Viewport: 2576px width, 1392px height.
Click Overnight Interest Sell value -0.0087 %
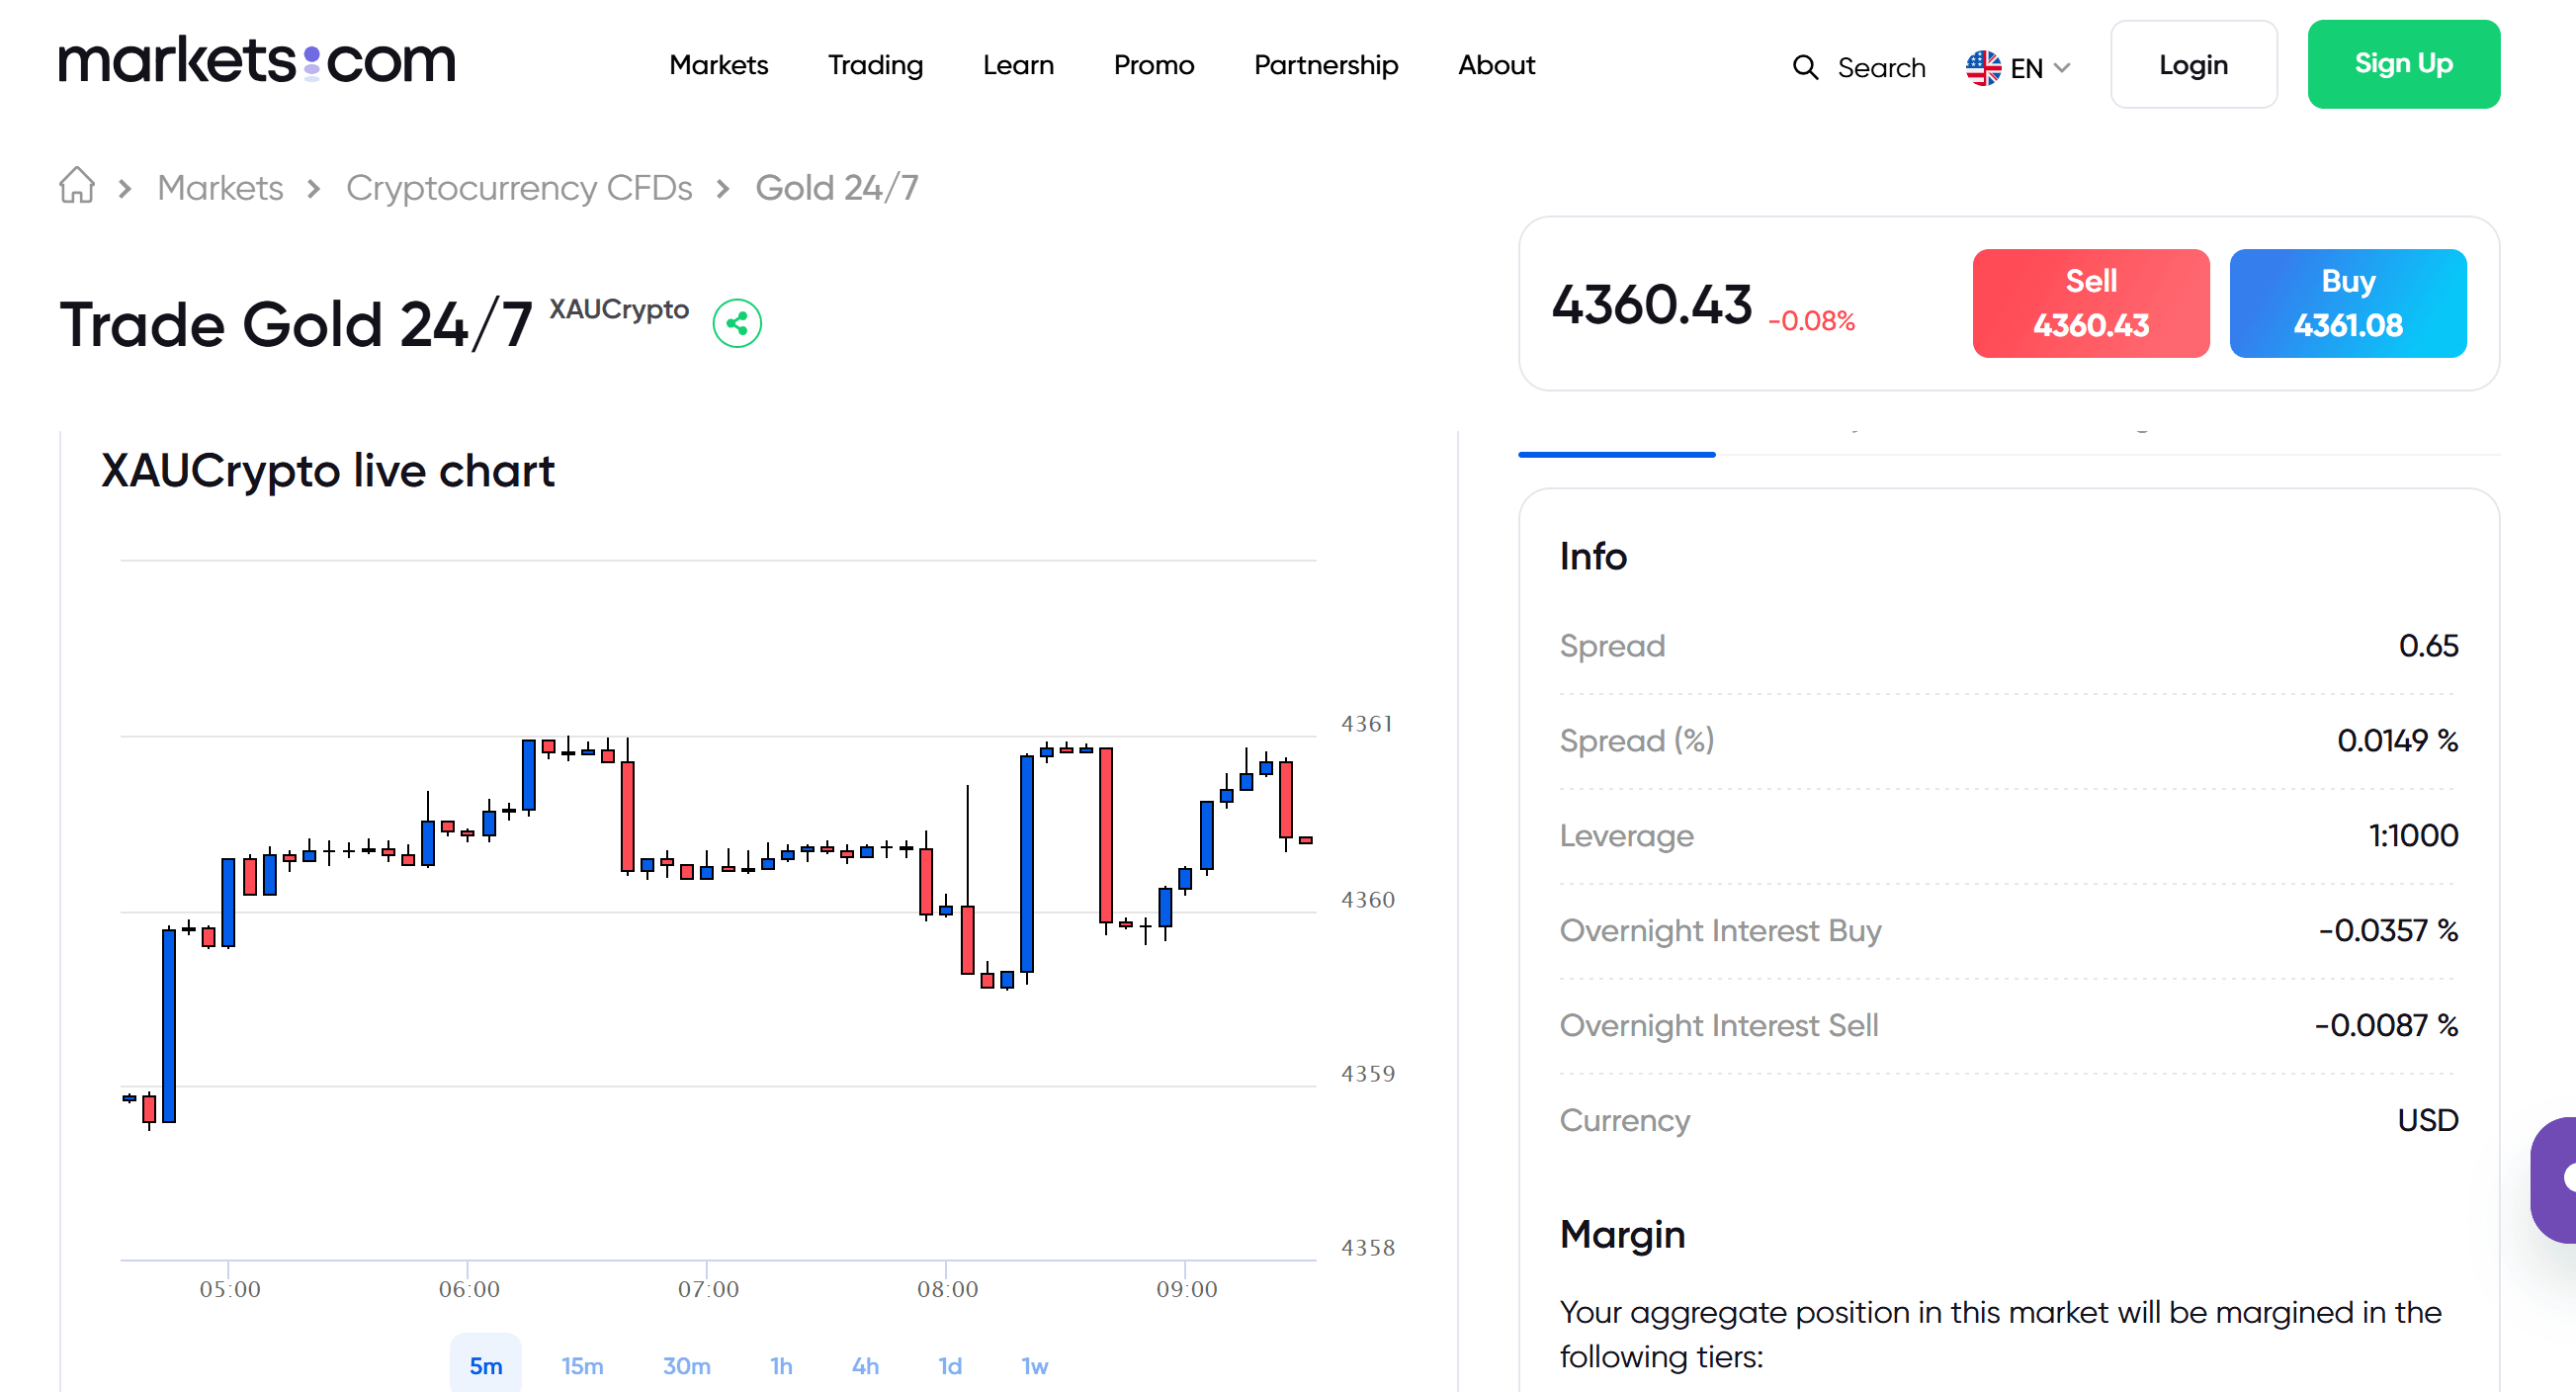(x=2386, y=1026)
